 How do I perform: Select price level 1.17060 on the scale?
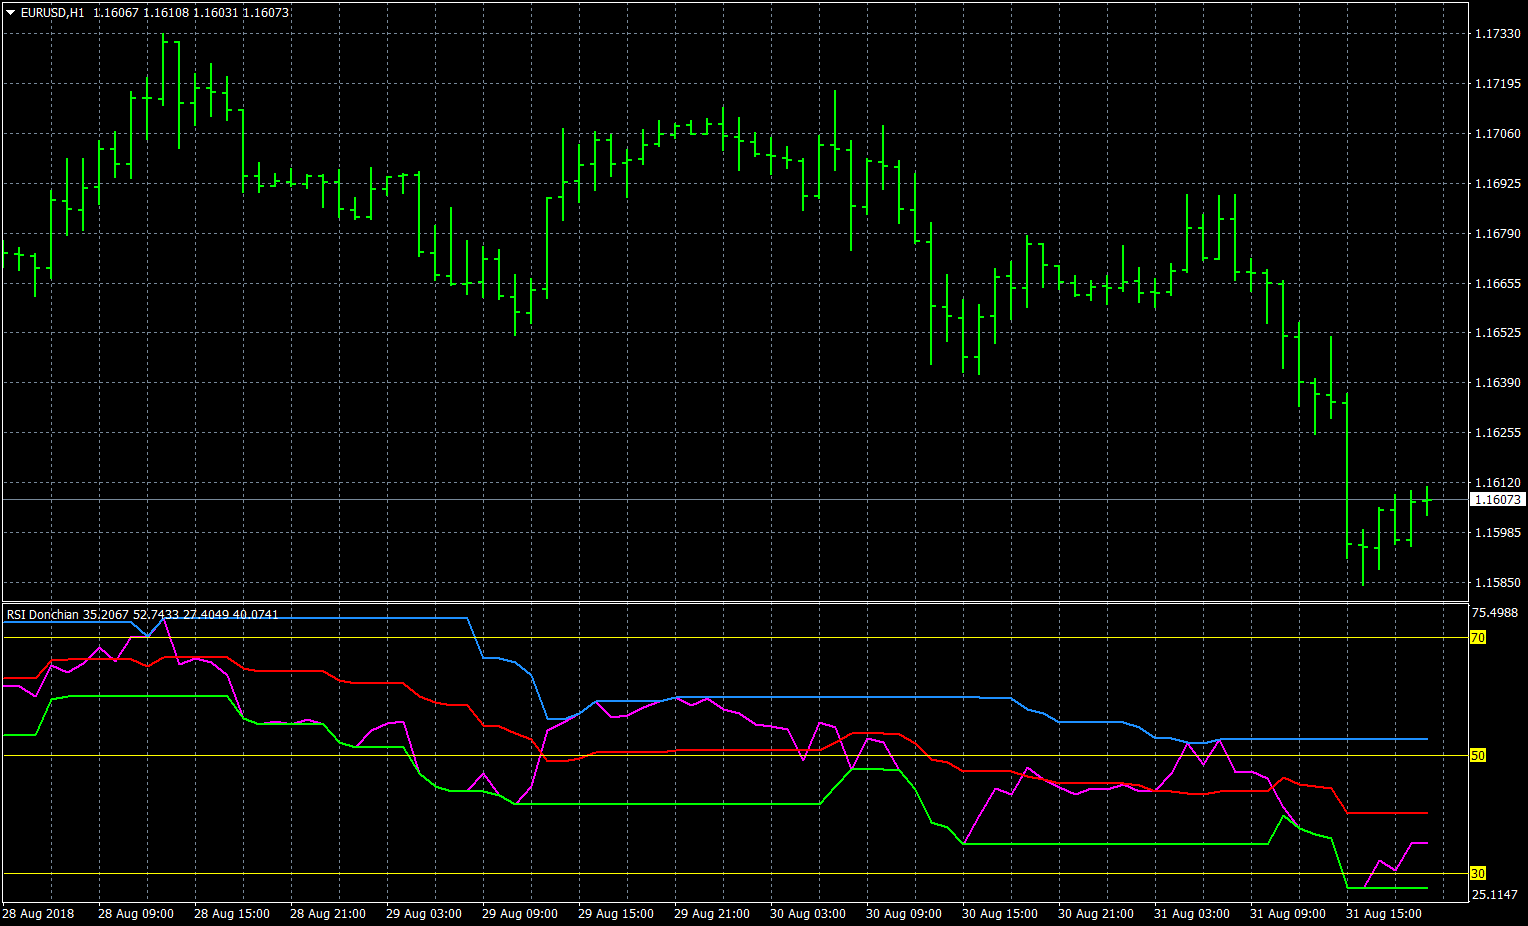[1497, 134]
